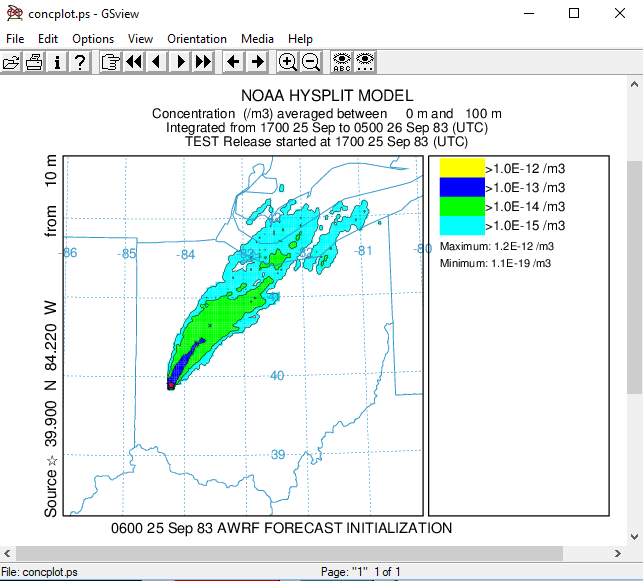
Task: Click the Help question mark icon
Action: (80, 62)
